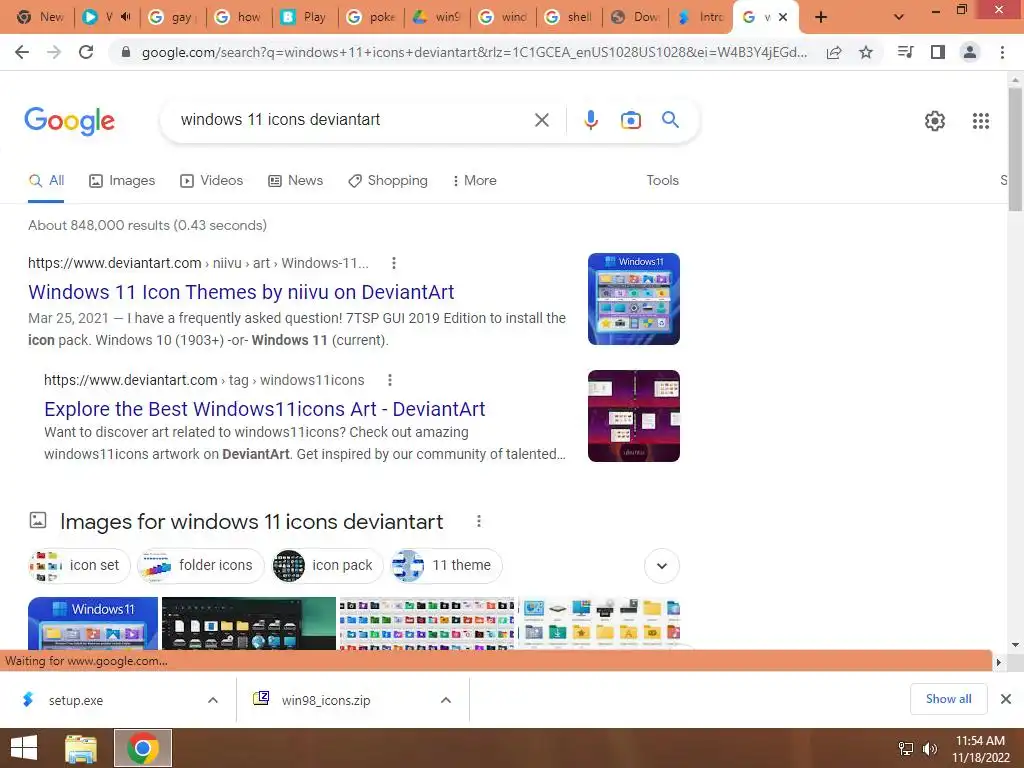
Task: Open the Windows Start menu
Action: pyautogui.click(x=24, y=748)
